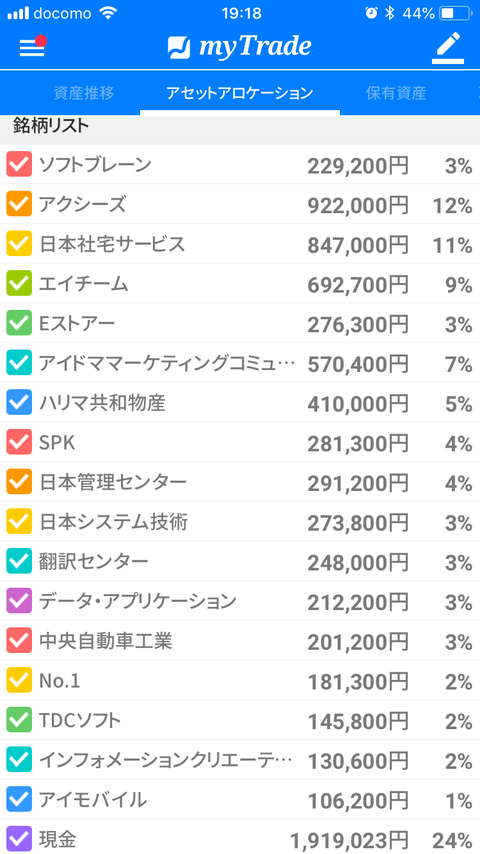Uncheck the ソフトブレーン checkbox
The image size is (480, 854).
19,164
